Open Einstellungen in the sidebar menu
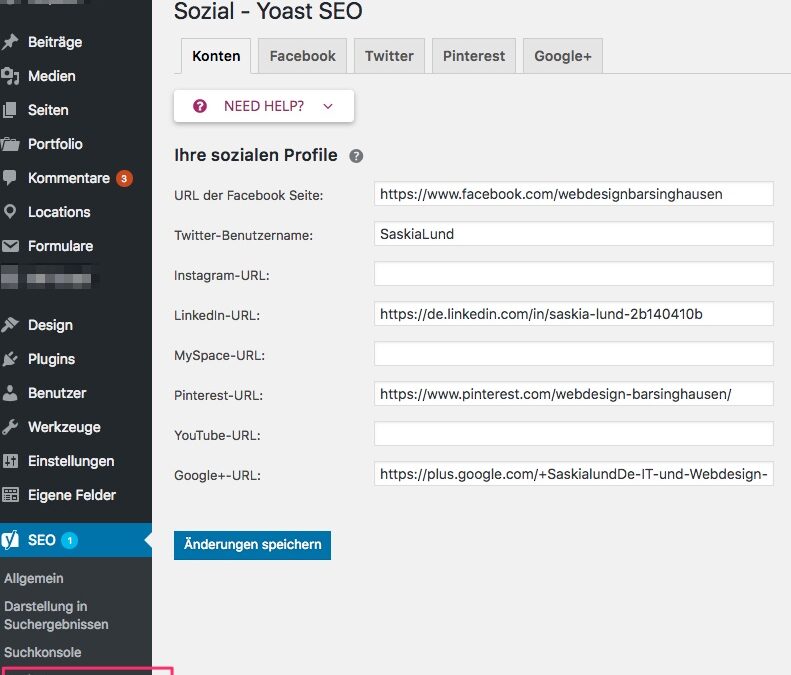 (x=71, y=461)
